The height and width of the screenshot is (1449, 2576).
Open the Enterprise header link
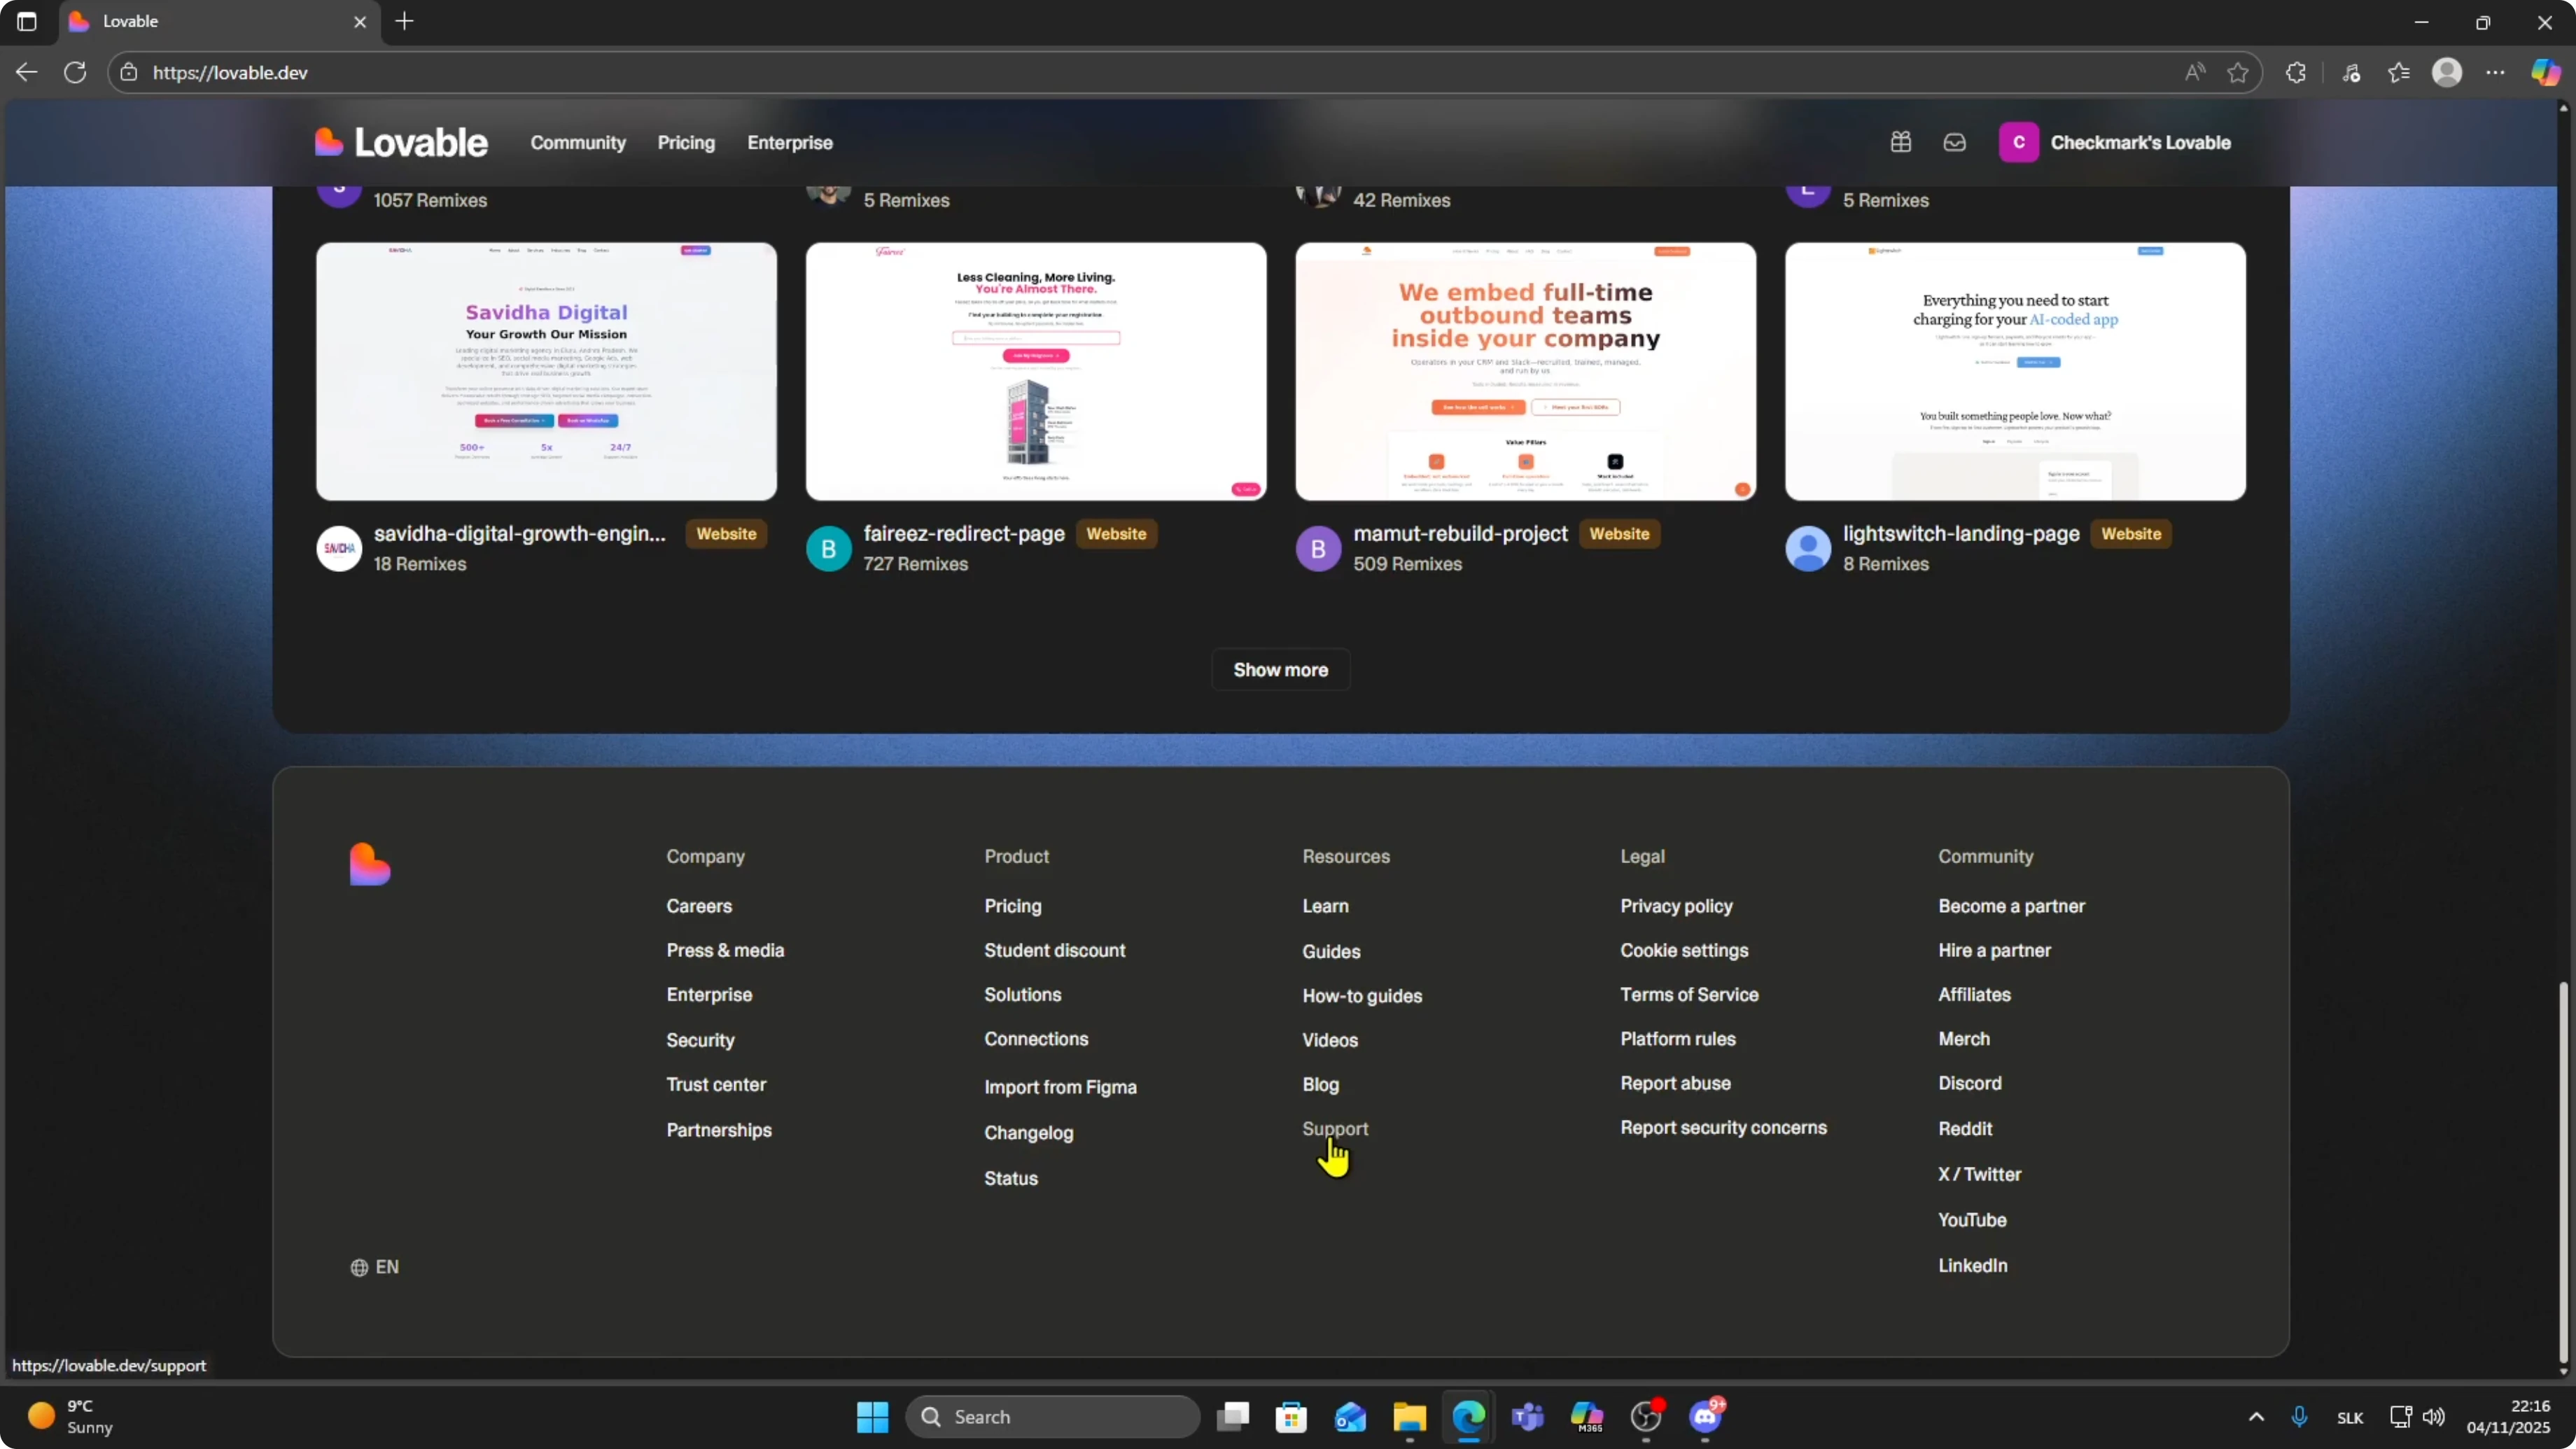(x=790, y=142)
